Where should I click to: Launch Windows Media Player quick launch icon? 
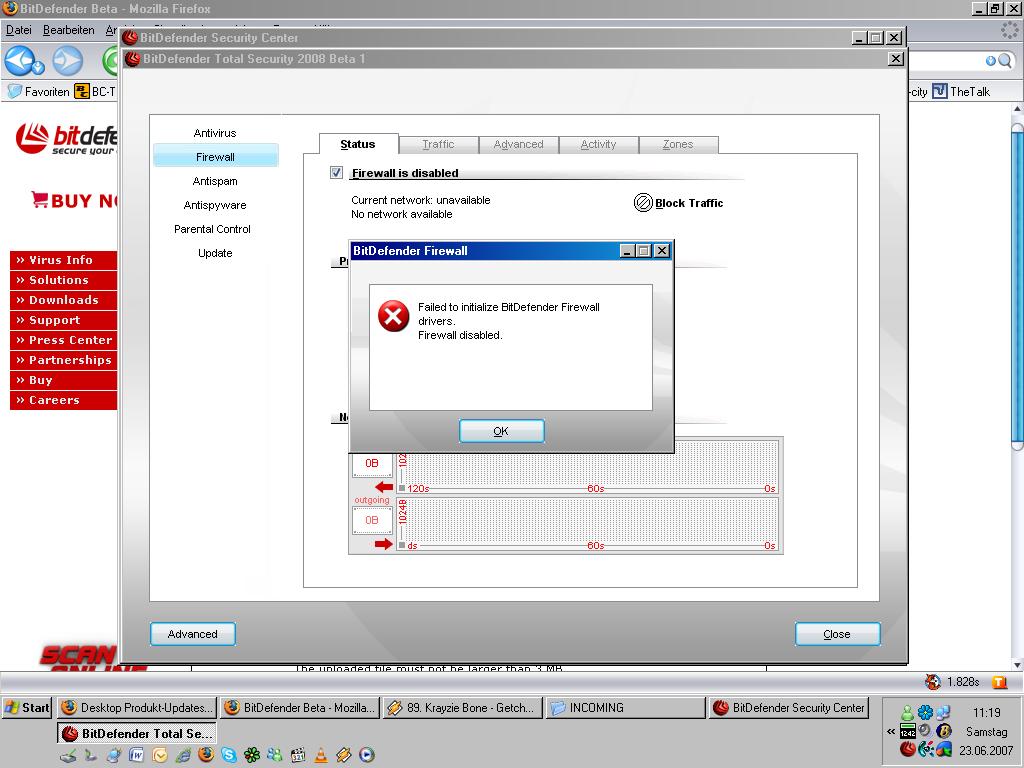367,755
